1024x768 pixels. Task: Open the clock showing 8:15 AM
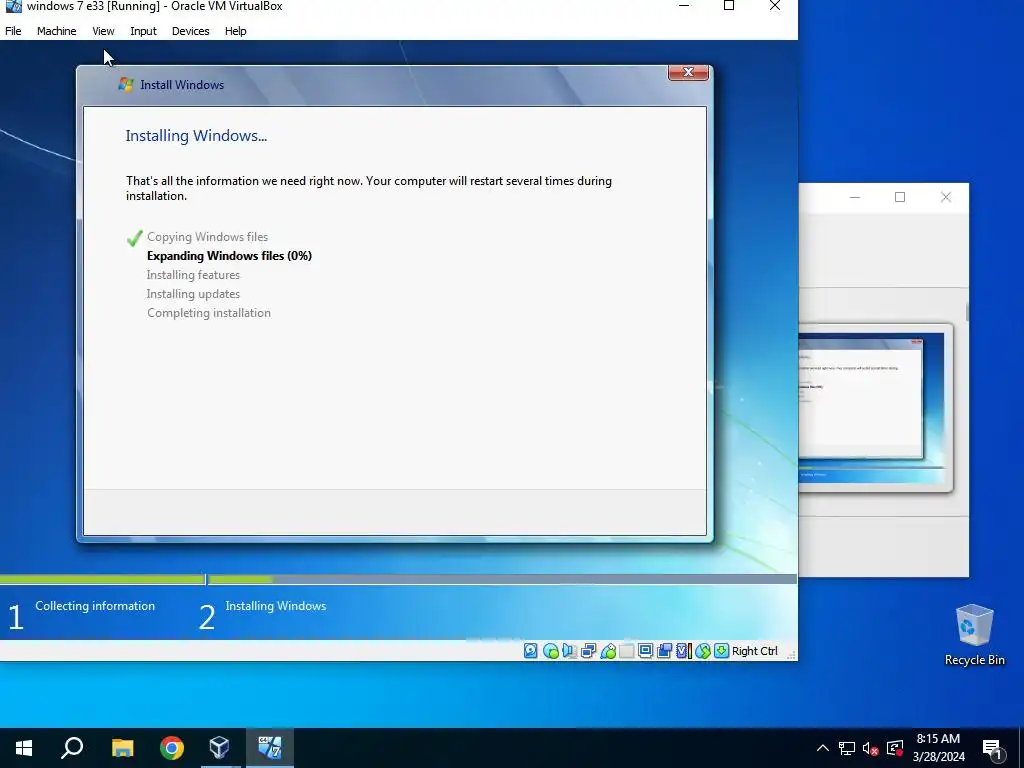[938, 748]
